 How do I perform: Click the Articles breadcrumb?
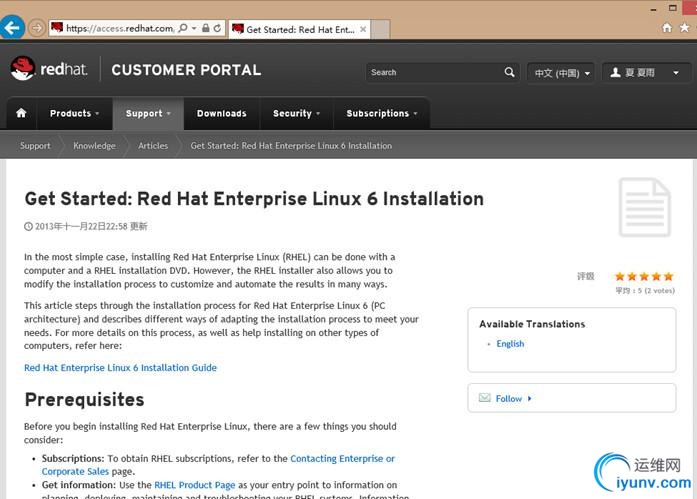153,146
